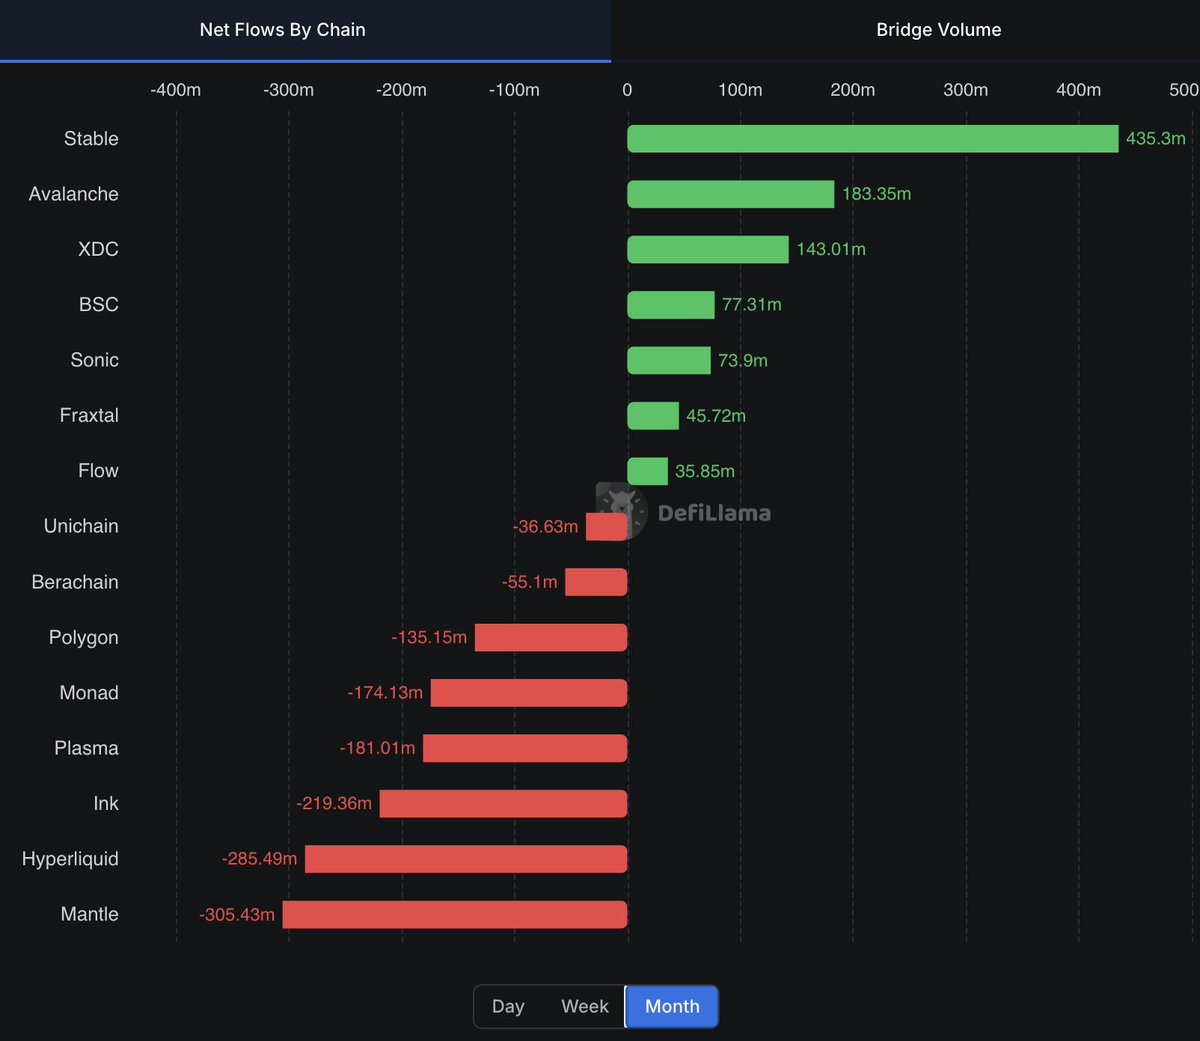Click the Berachain chain label

[x=75, y=582]
